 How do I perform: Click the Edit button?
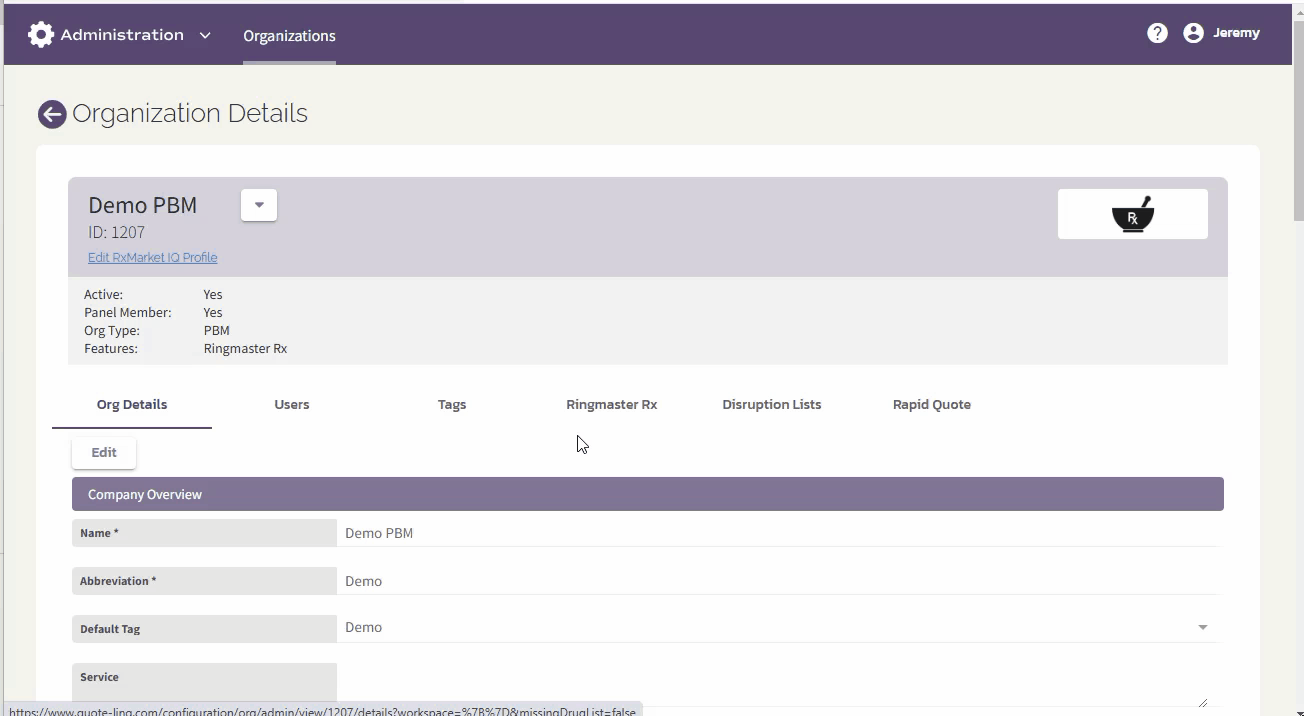(x=103, y=452)
